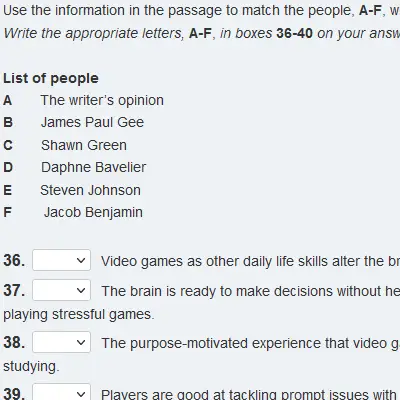400x400 pixels.
Task: Click the statement 'Players are good at tackling'
Action: [250, 394]
